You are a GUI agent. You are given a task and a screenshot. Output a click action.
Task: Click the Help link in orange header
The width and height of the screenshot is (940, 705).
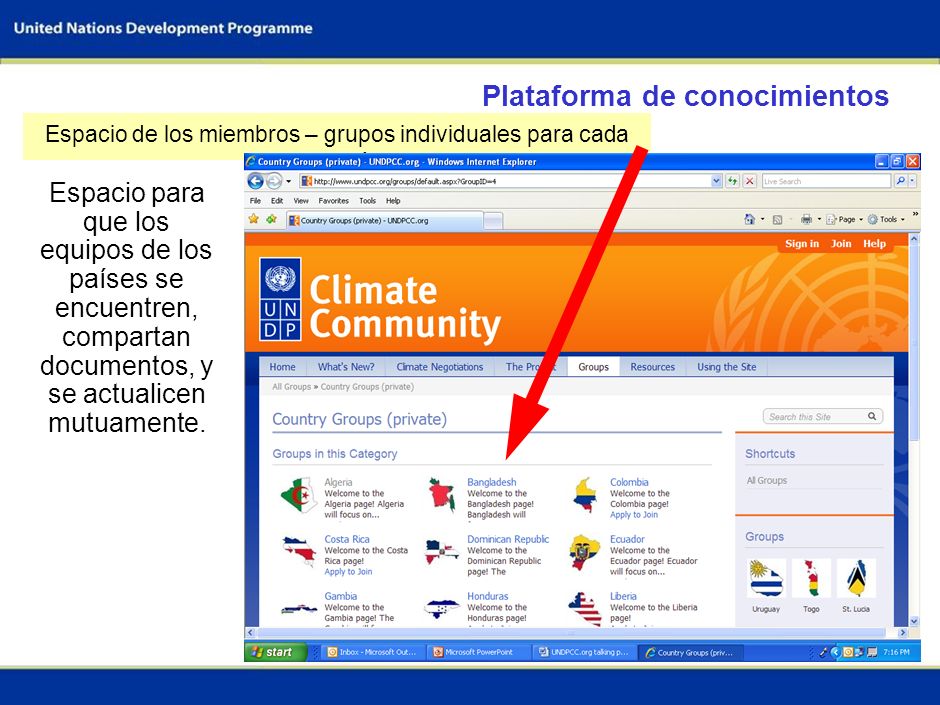[x=874, y=243]
